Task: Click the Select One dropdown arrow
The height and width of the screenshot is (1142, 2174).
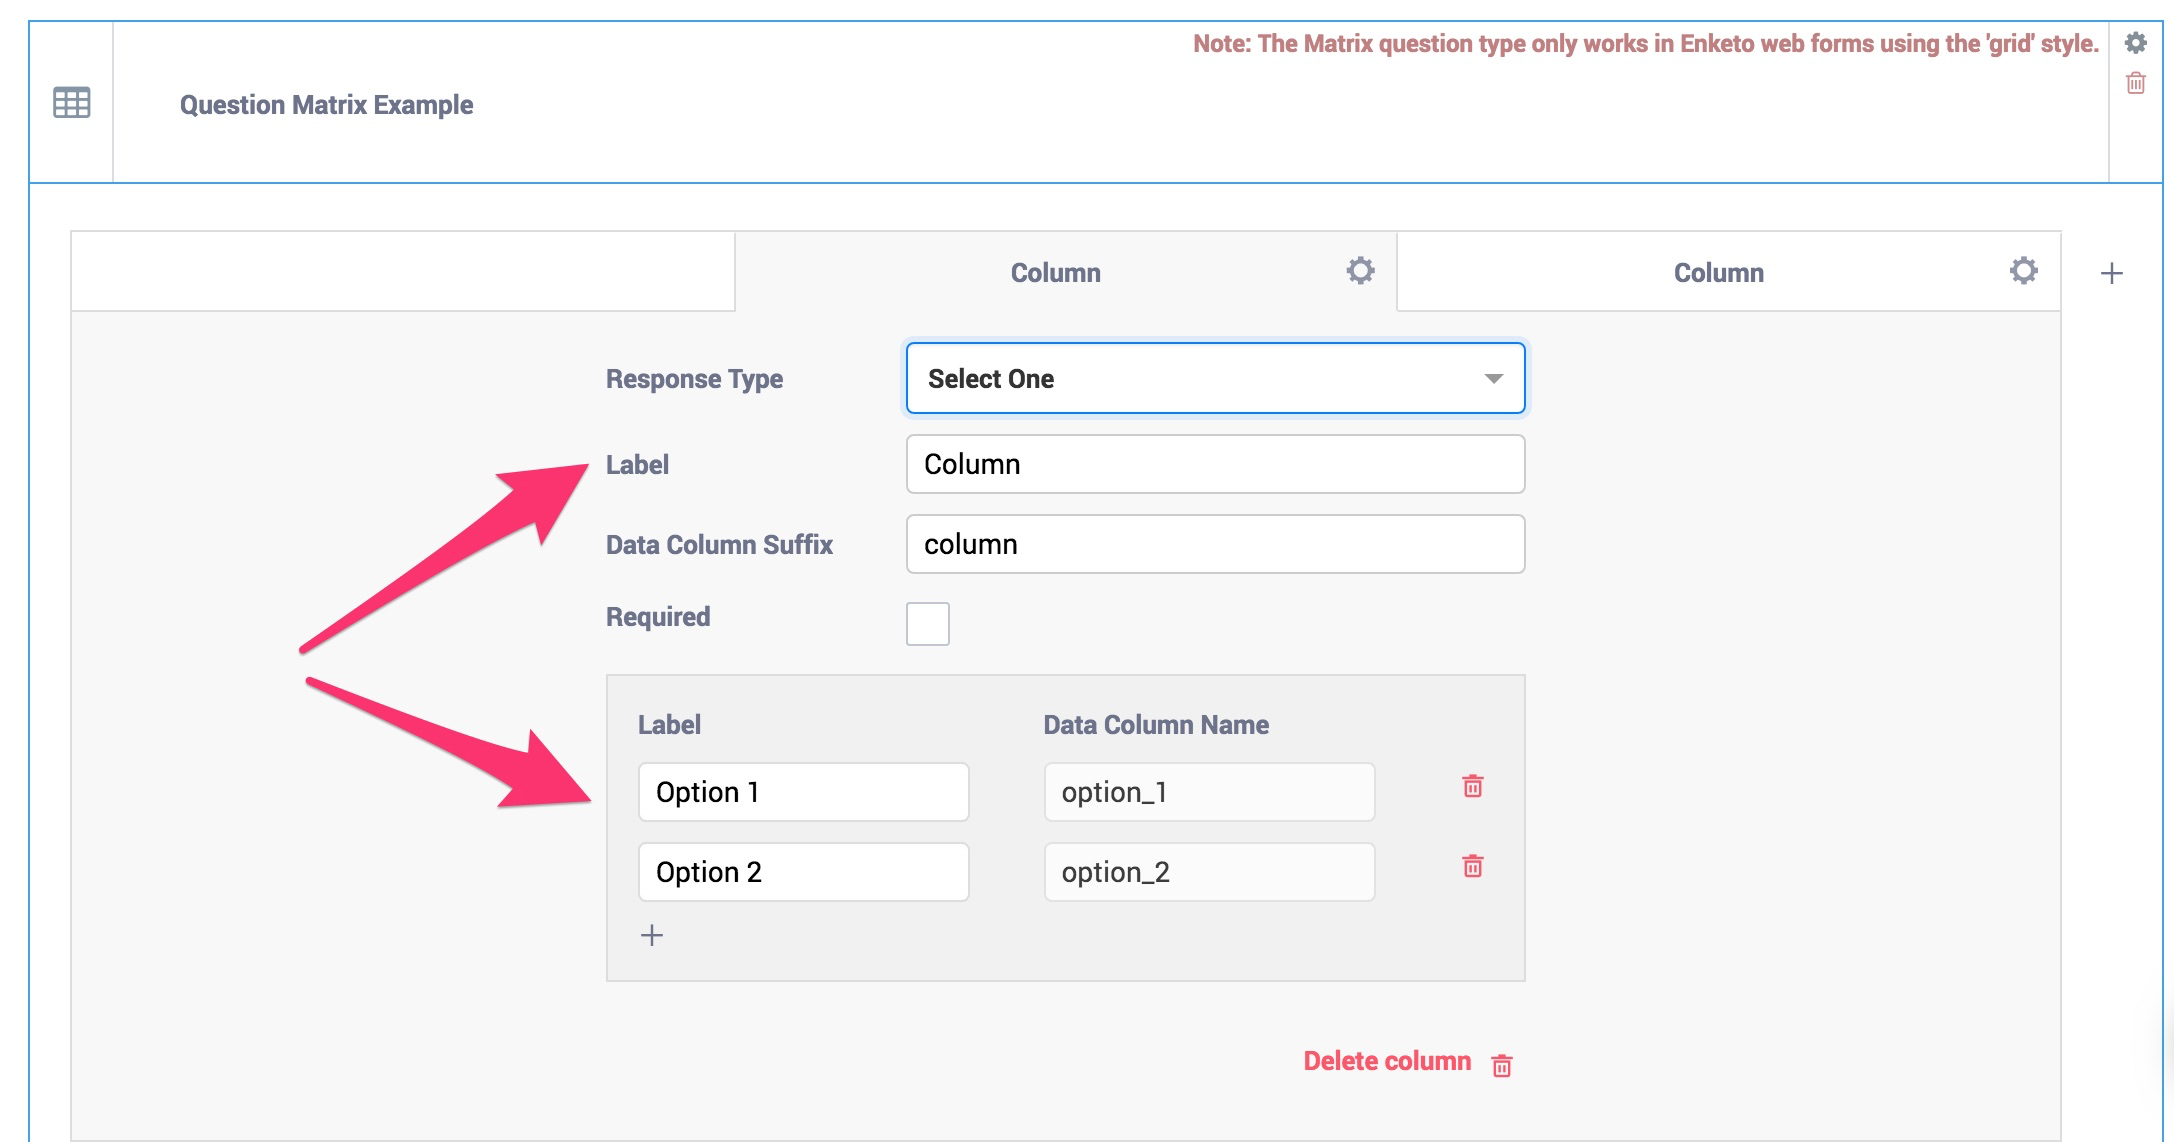Action: [x=1493, y=378]
